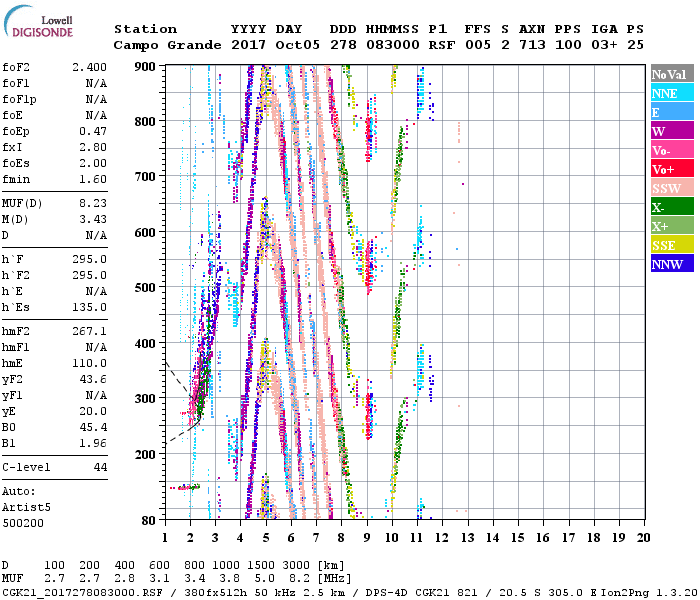This screenshot has height=600, width=700.
Task: Click the Es layer trace near 135 km
Action: [185, 488]
